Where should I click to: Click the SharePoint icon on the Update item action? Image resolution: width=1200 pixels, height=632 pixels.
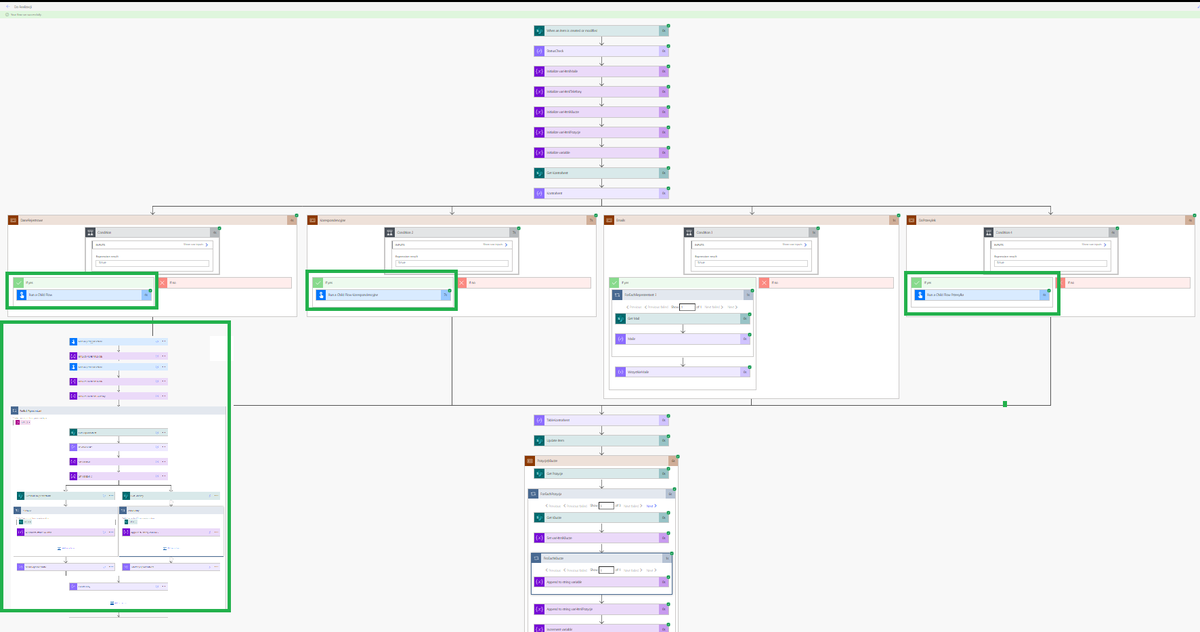[539, 440]
